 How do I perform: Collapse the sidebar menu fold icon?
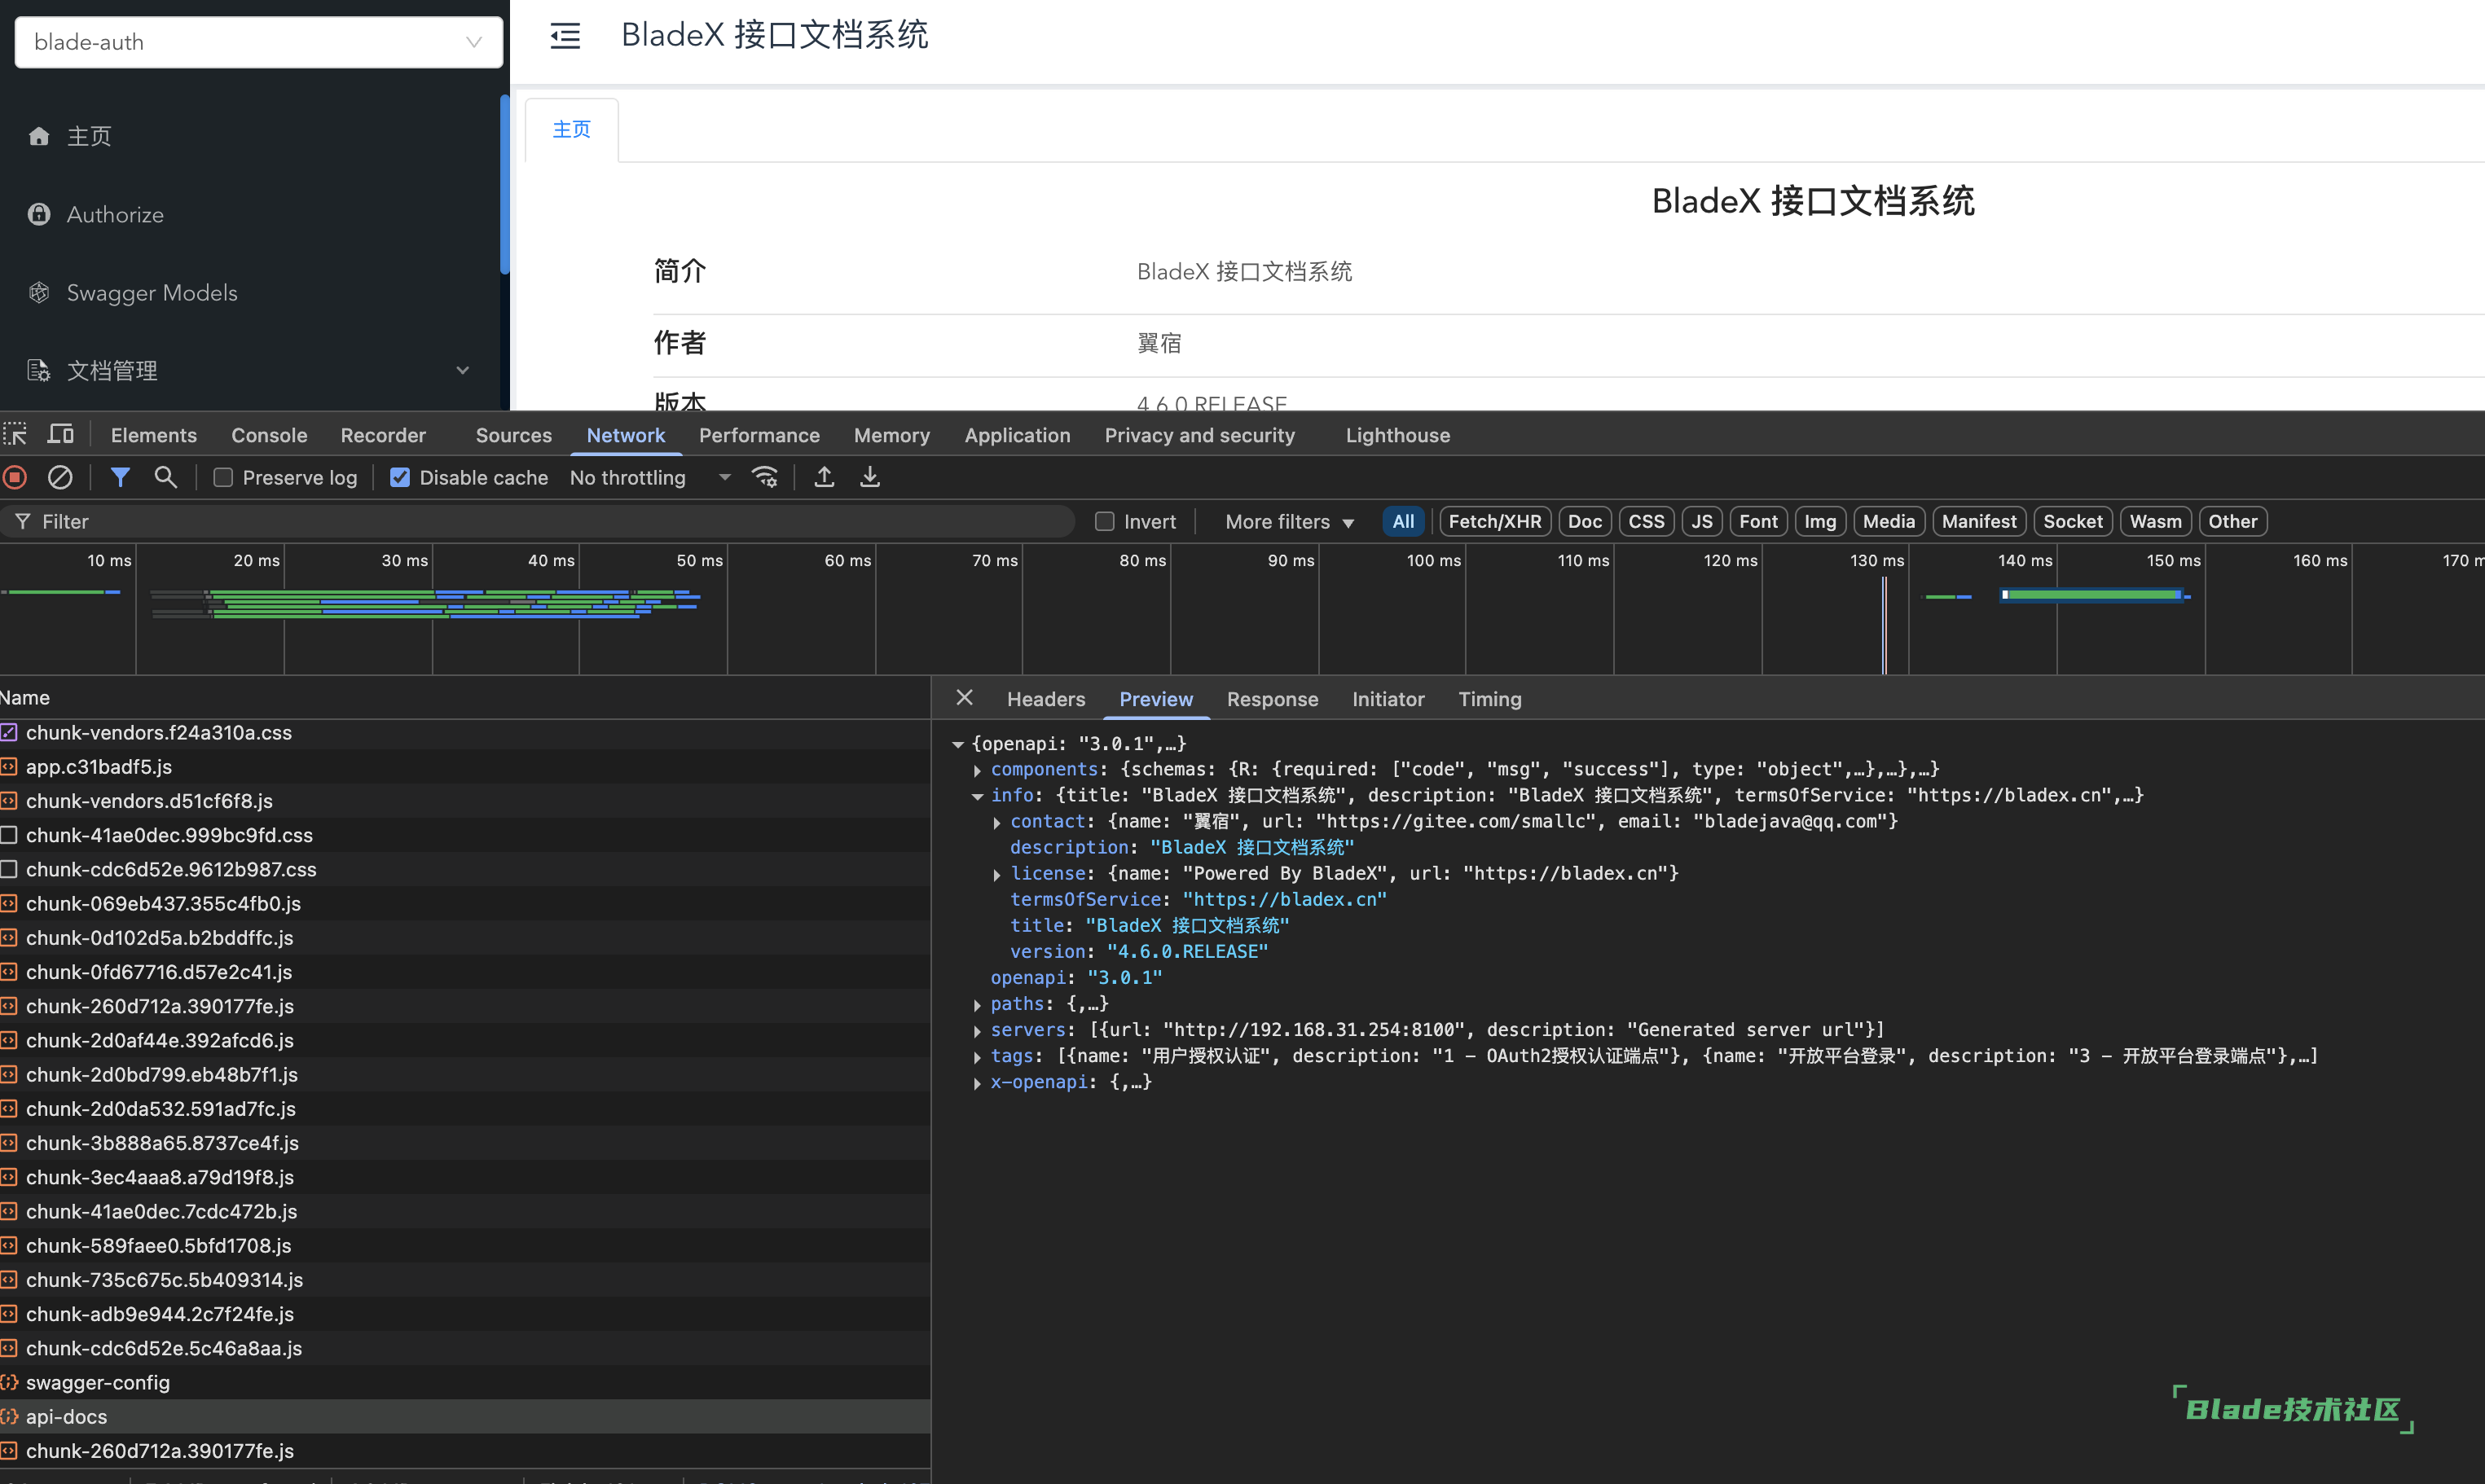pyautogui.click(x=565, y=36)
